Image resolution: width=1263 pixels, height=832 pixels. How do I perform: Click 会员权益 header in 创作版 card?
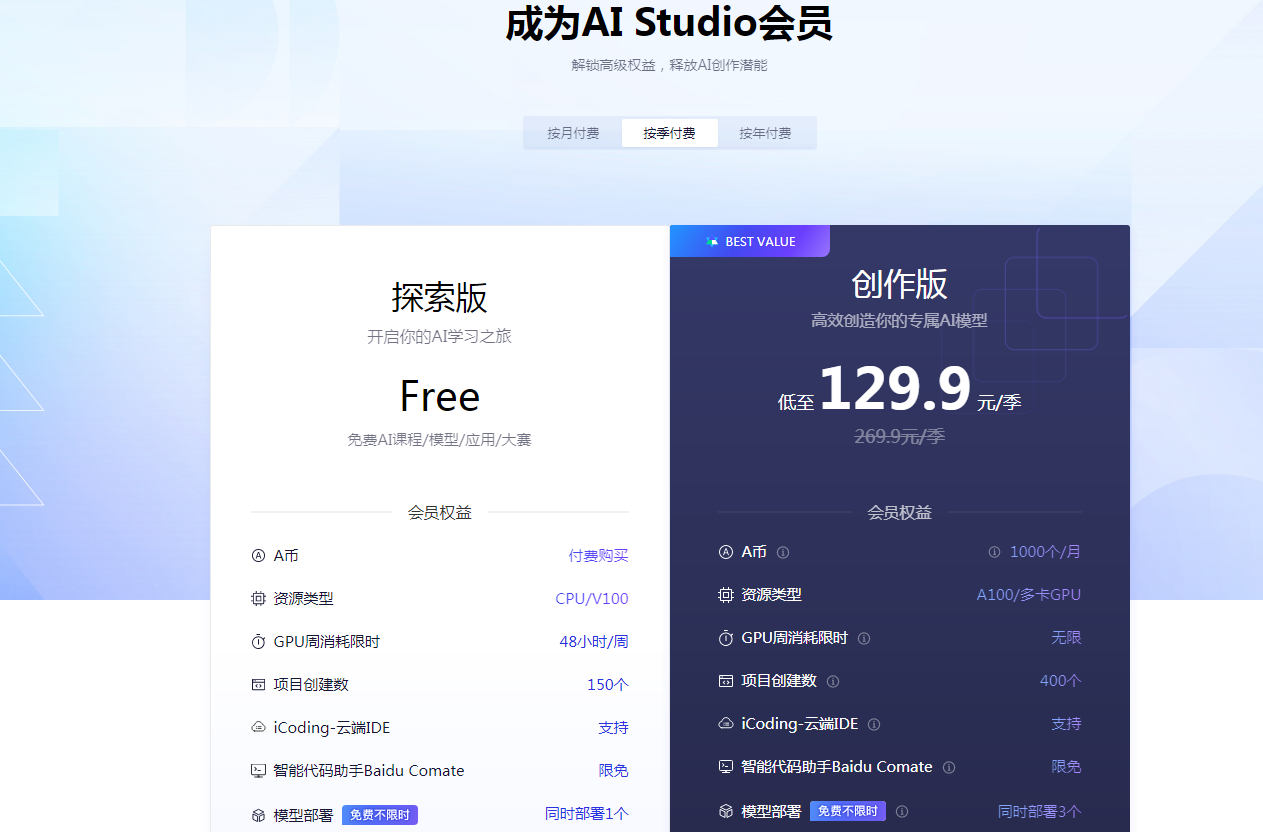(900, 512)
